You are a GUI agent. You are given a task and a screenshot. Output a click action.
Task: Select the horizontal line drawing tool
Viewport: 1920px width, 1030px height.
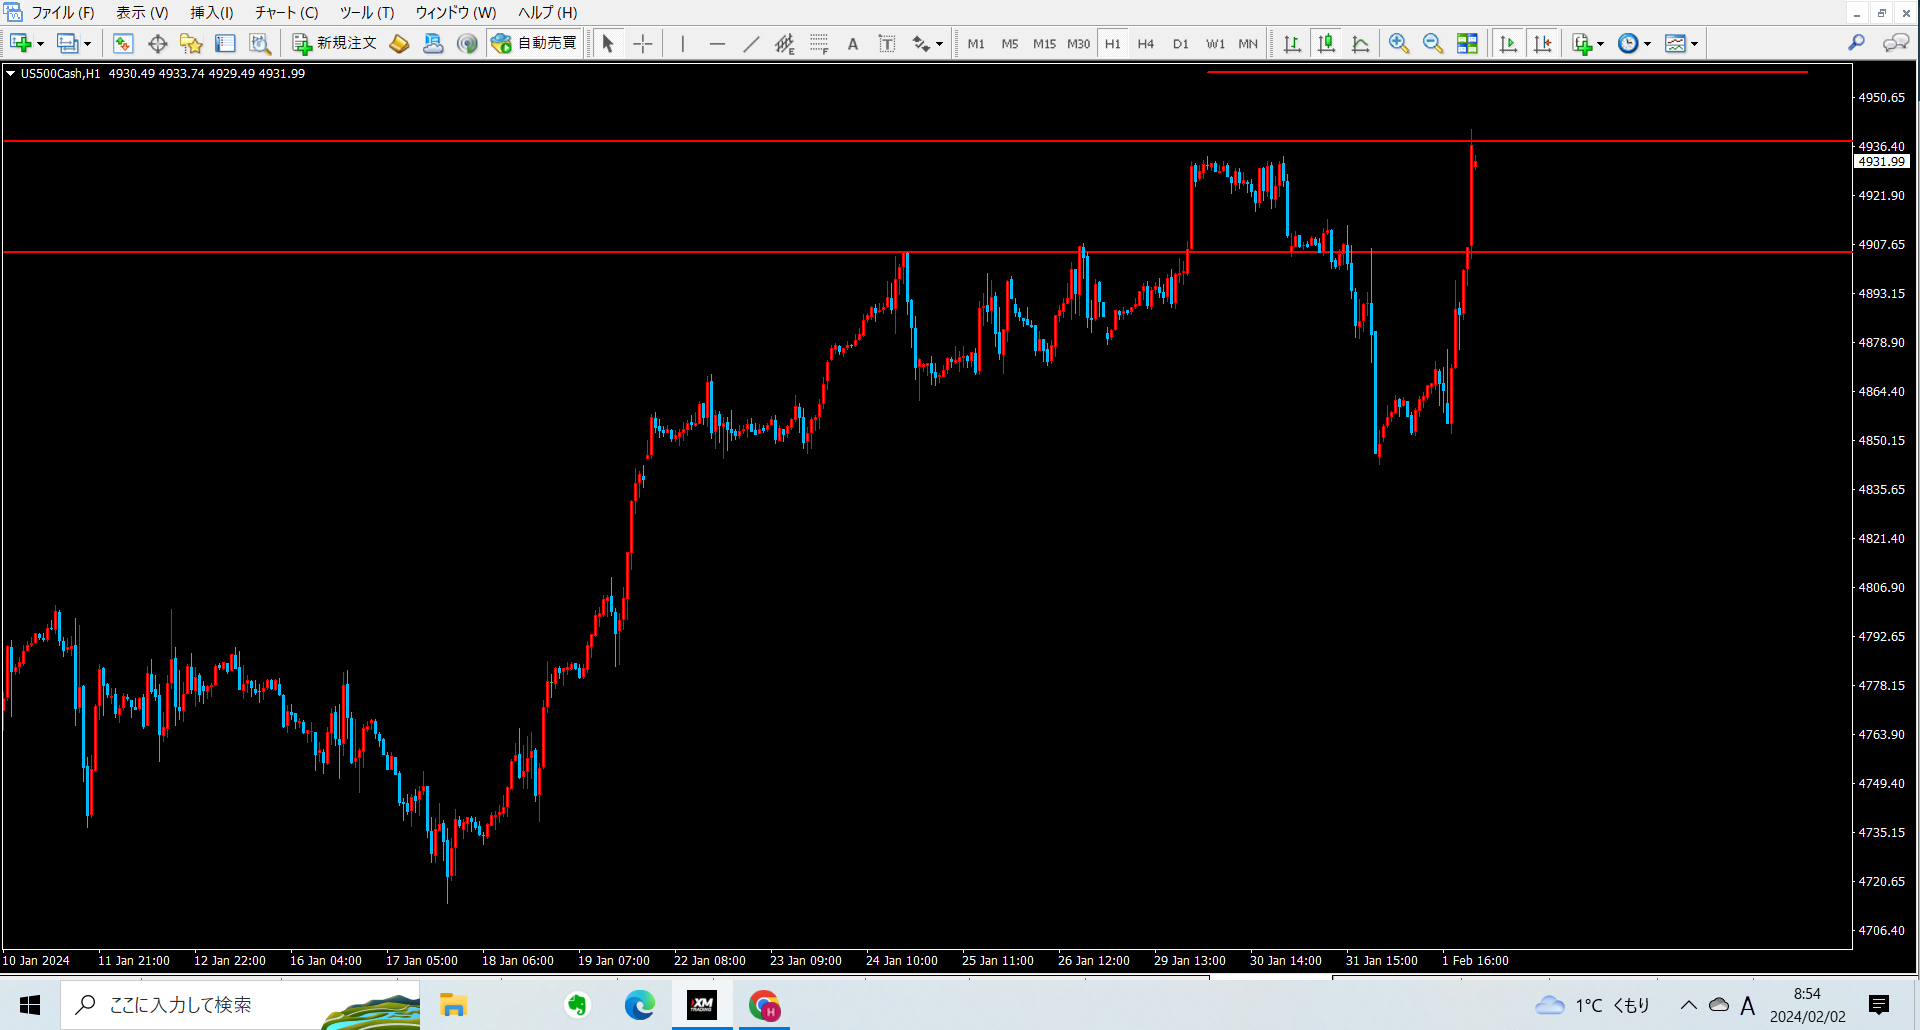coord(717,43)
